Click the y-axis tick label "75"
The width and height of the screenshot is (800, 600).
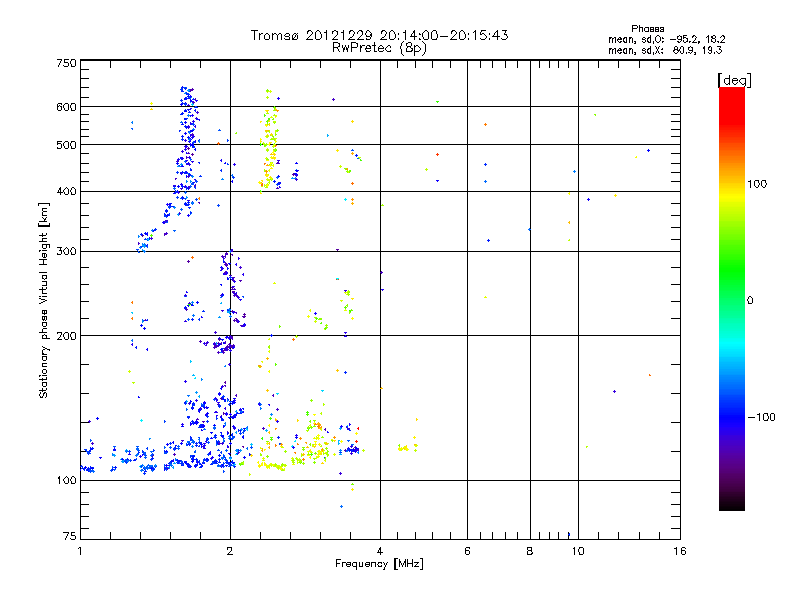click(70, 536)
